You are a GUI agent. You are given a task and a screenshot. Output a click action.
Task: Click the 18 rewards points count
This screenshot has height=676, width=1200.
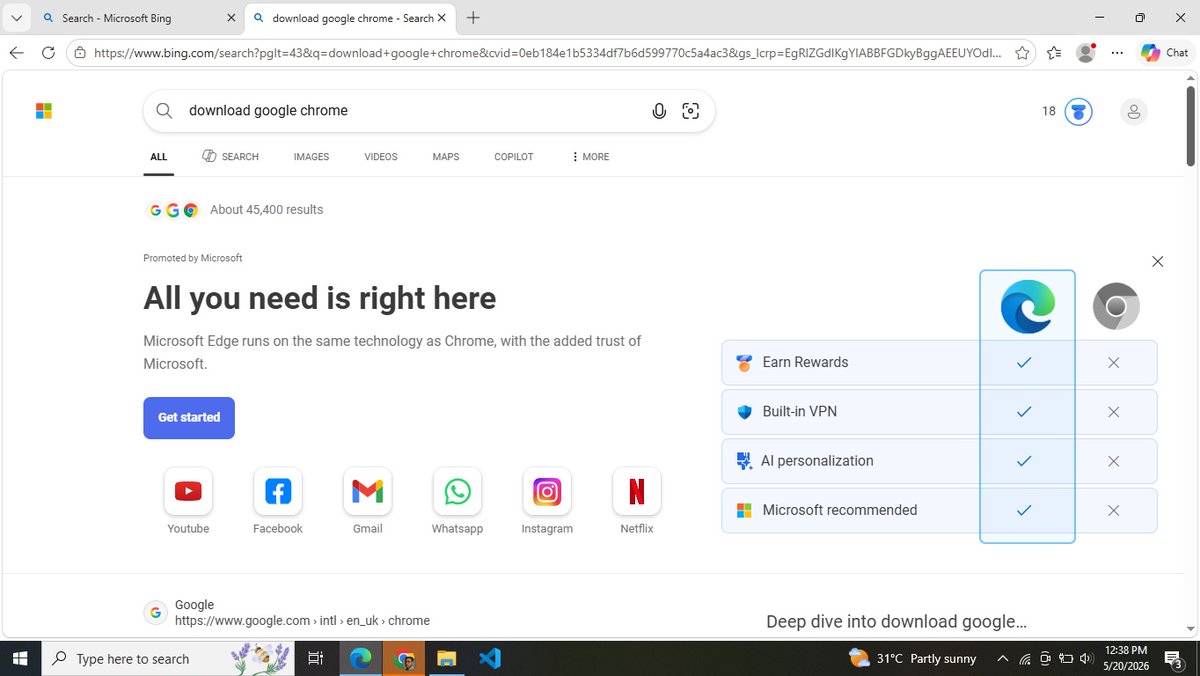pyautogui.click(x=1048, y=111)
